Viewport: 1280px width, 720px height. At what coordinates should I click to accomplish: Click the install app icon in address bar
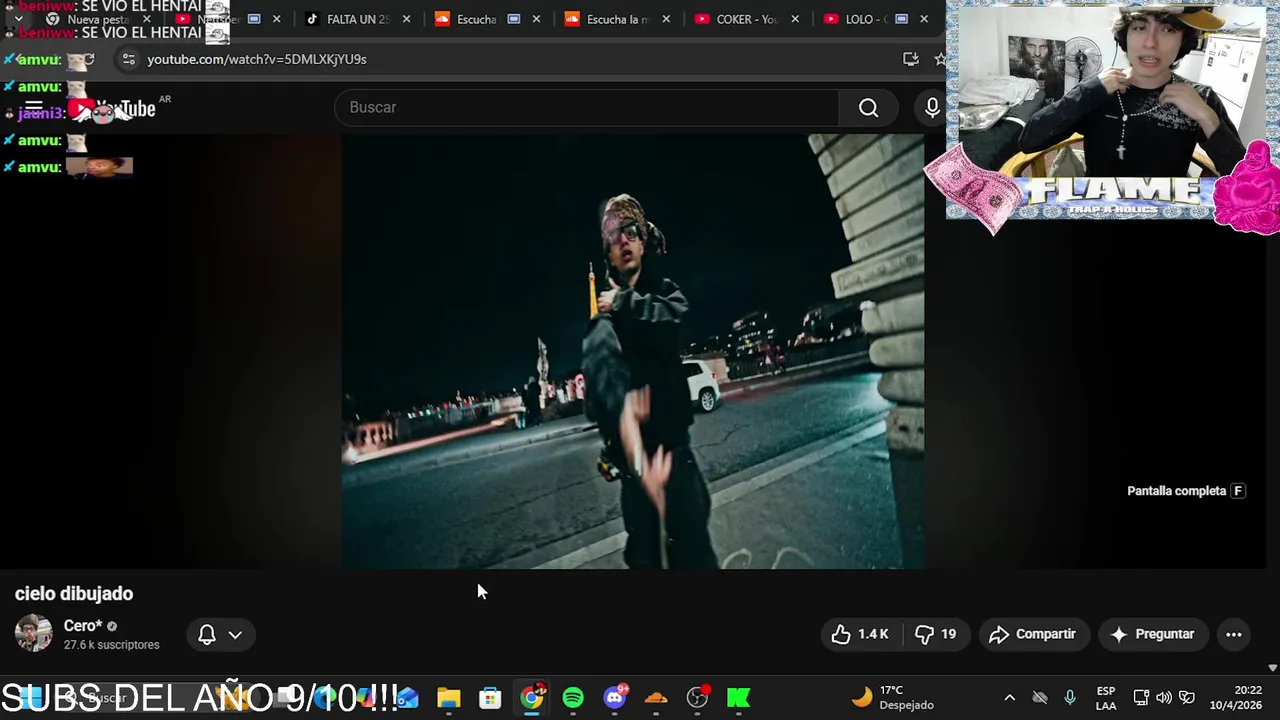click(910, 59)
